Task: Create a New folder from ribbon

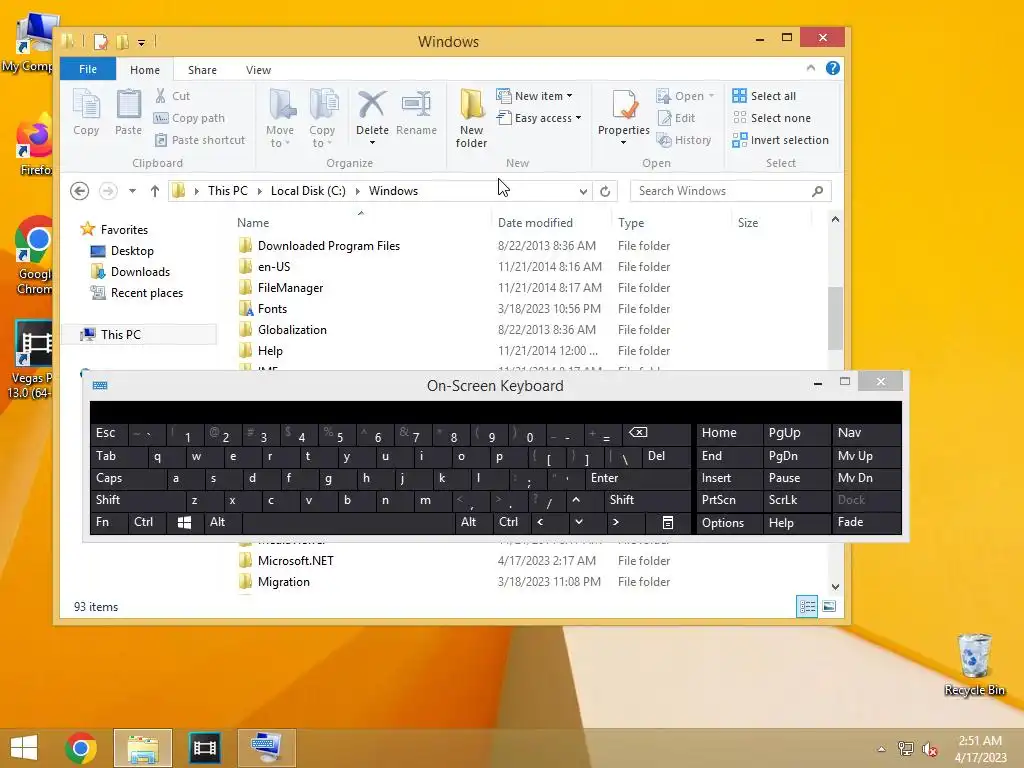Action: pos(471,118)
